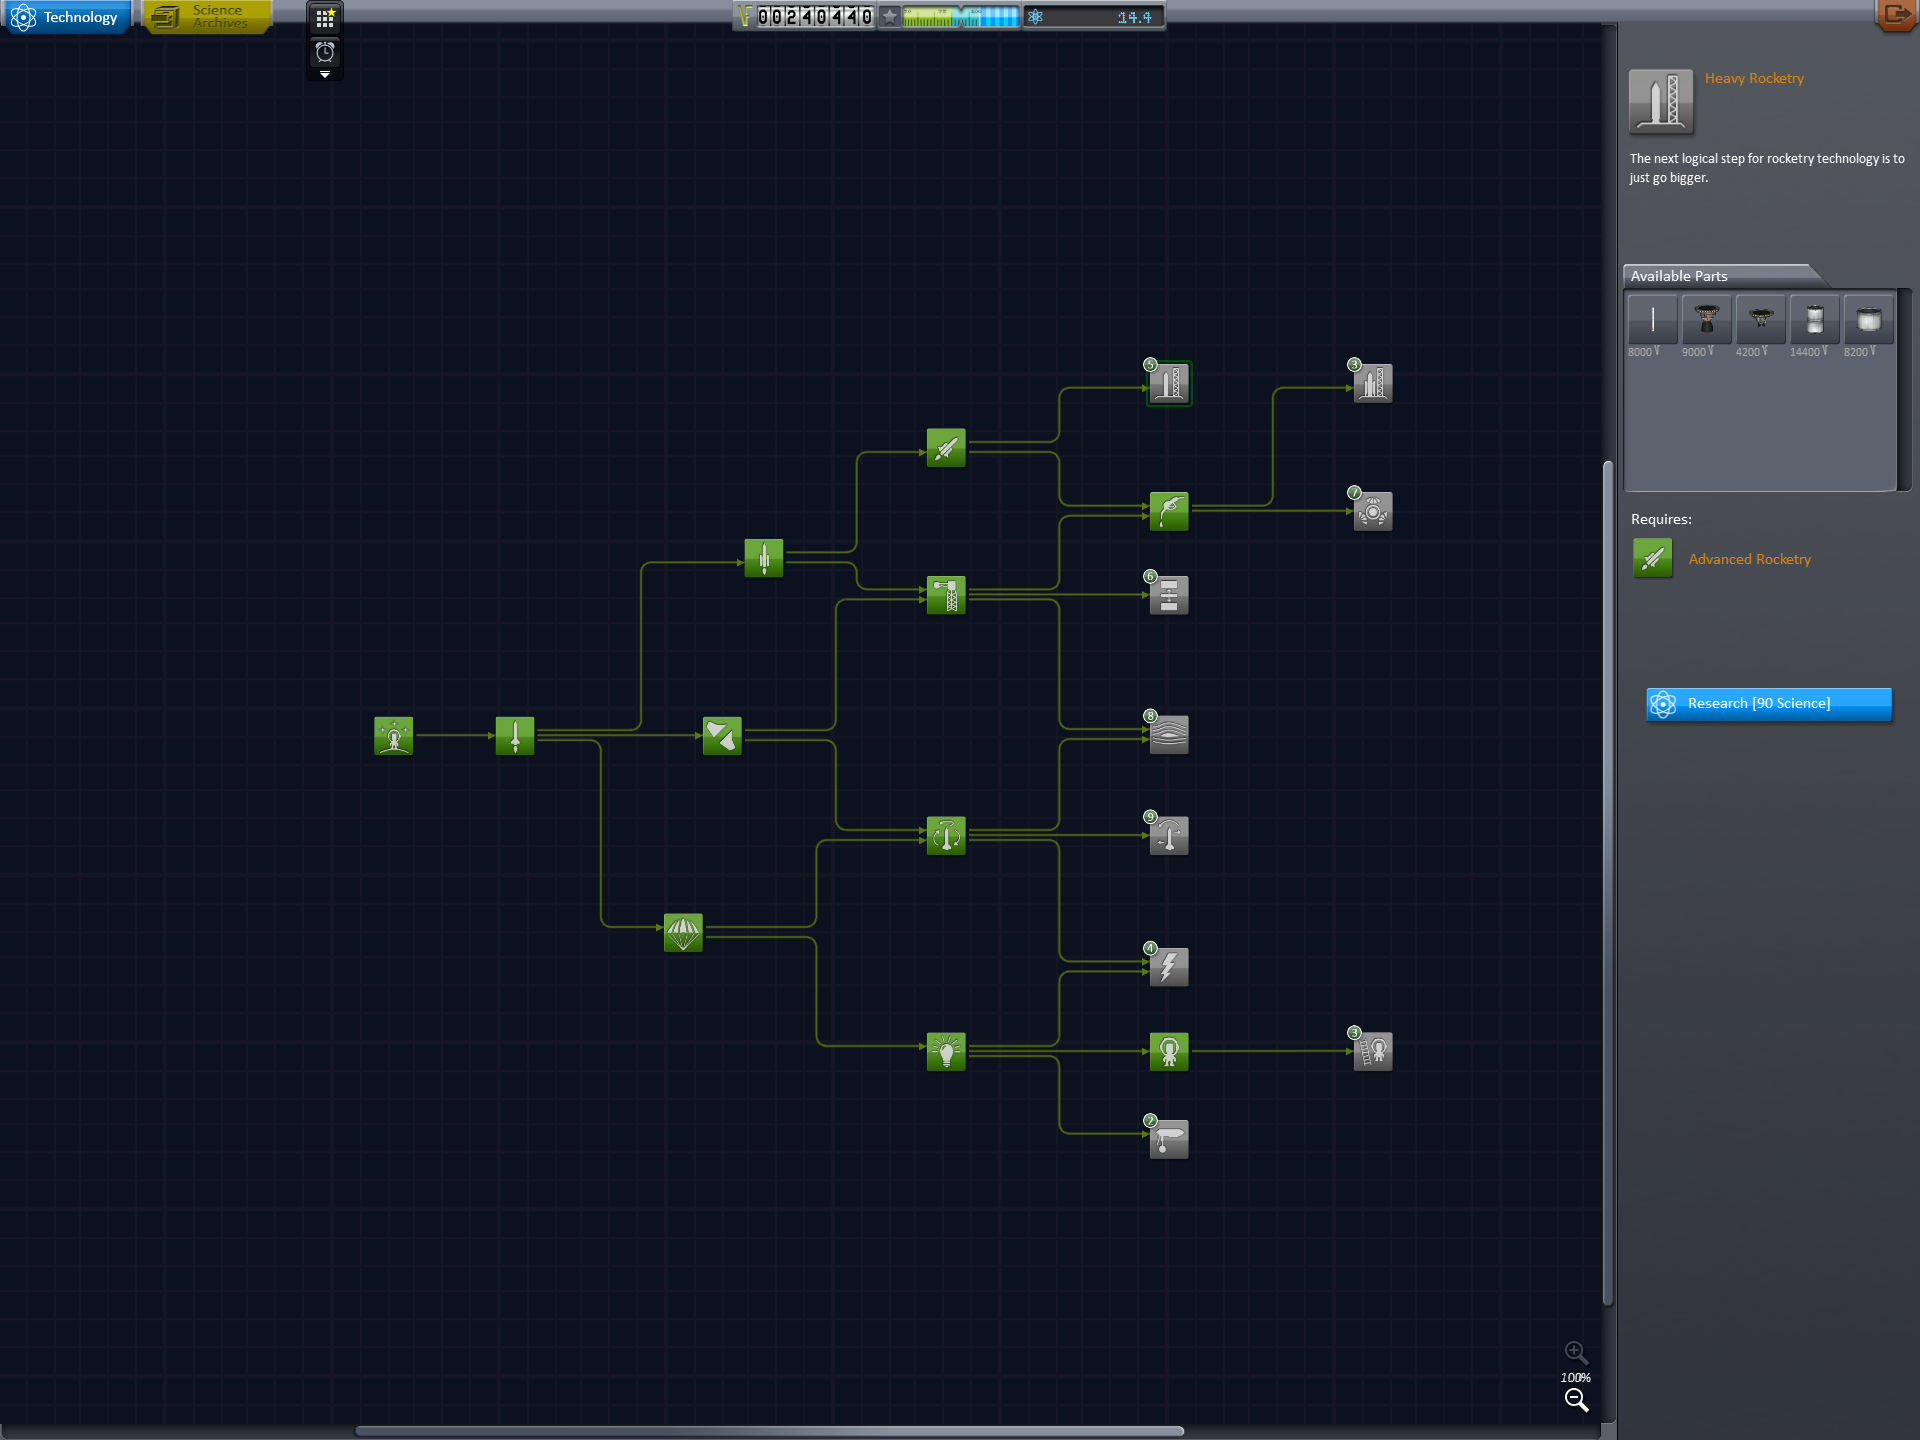The width and height of the screenshot is (1920, 1440).
Task: Select the grey multi-rocket node with badge 3
Action: 1373,384
